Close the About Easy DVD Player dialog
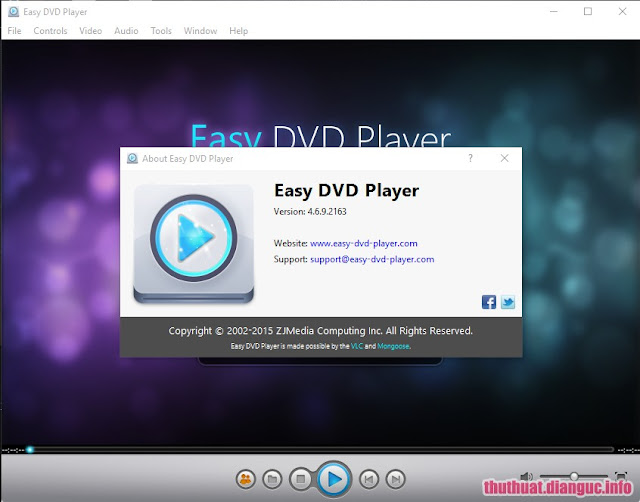The width and height of the screenshot is (640, 502). [504, 158]
